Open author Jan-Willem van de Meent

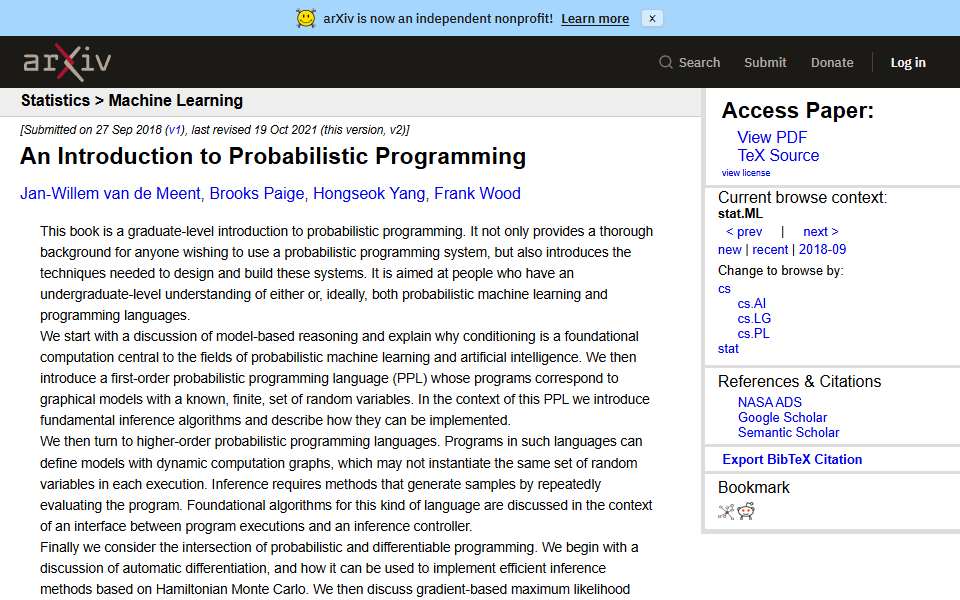pyautogui.click(x=110, y=193)
